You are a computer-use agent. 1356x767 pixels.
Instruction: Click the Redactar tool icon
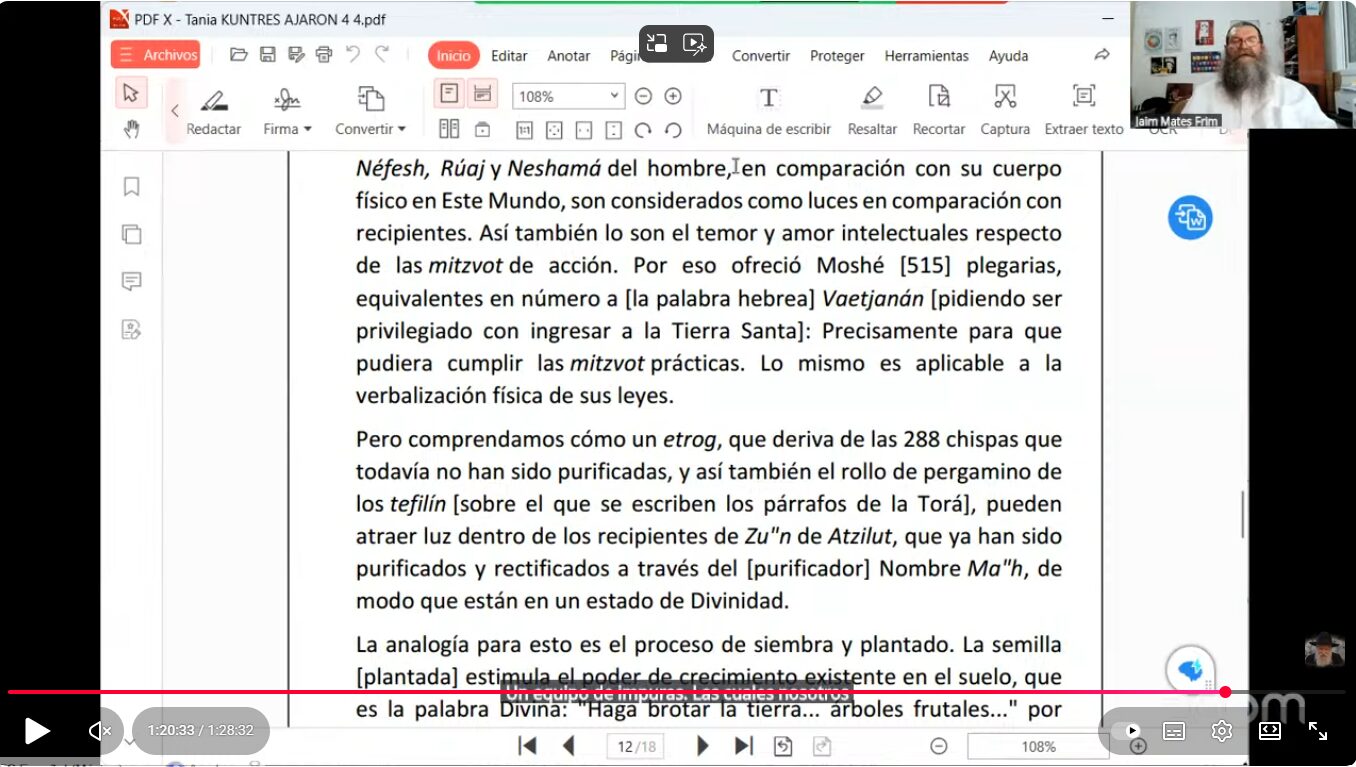tap(213, 100)
